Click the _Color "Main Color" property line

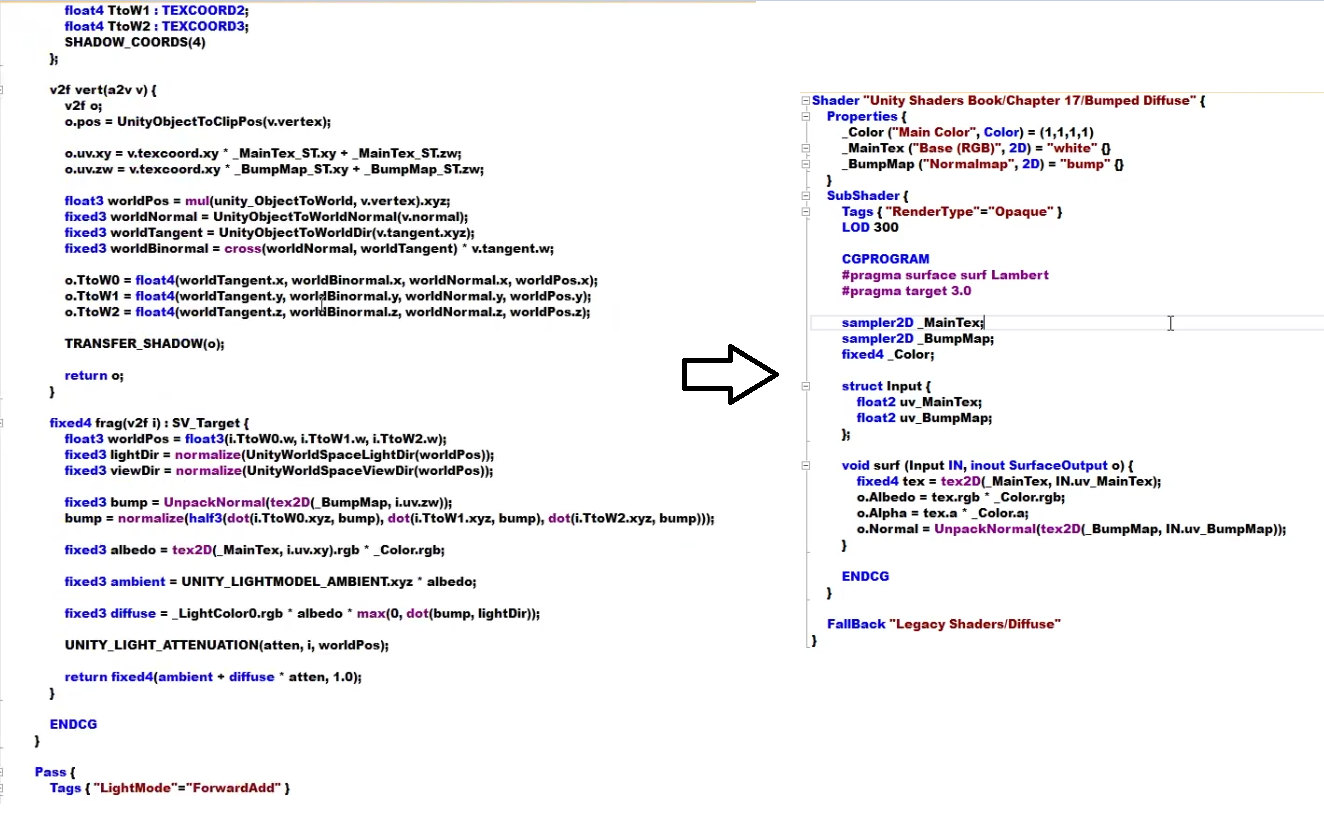tap(967, 132)
